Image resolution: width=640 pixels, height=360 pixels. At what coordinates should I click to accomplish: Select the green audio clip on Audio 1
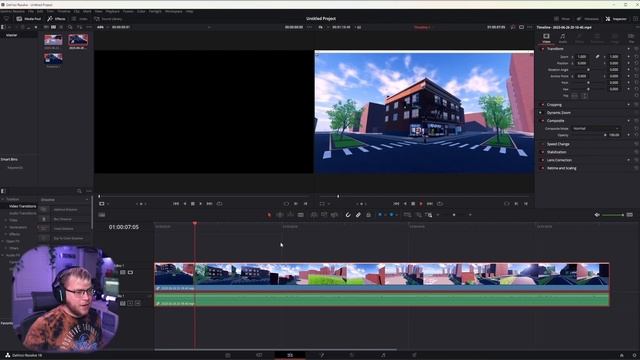[x=382, y=300]
